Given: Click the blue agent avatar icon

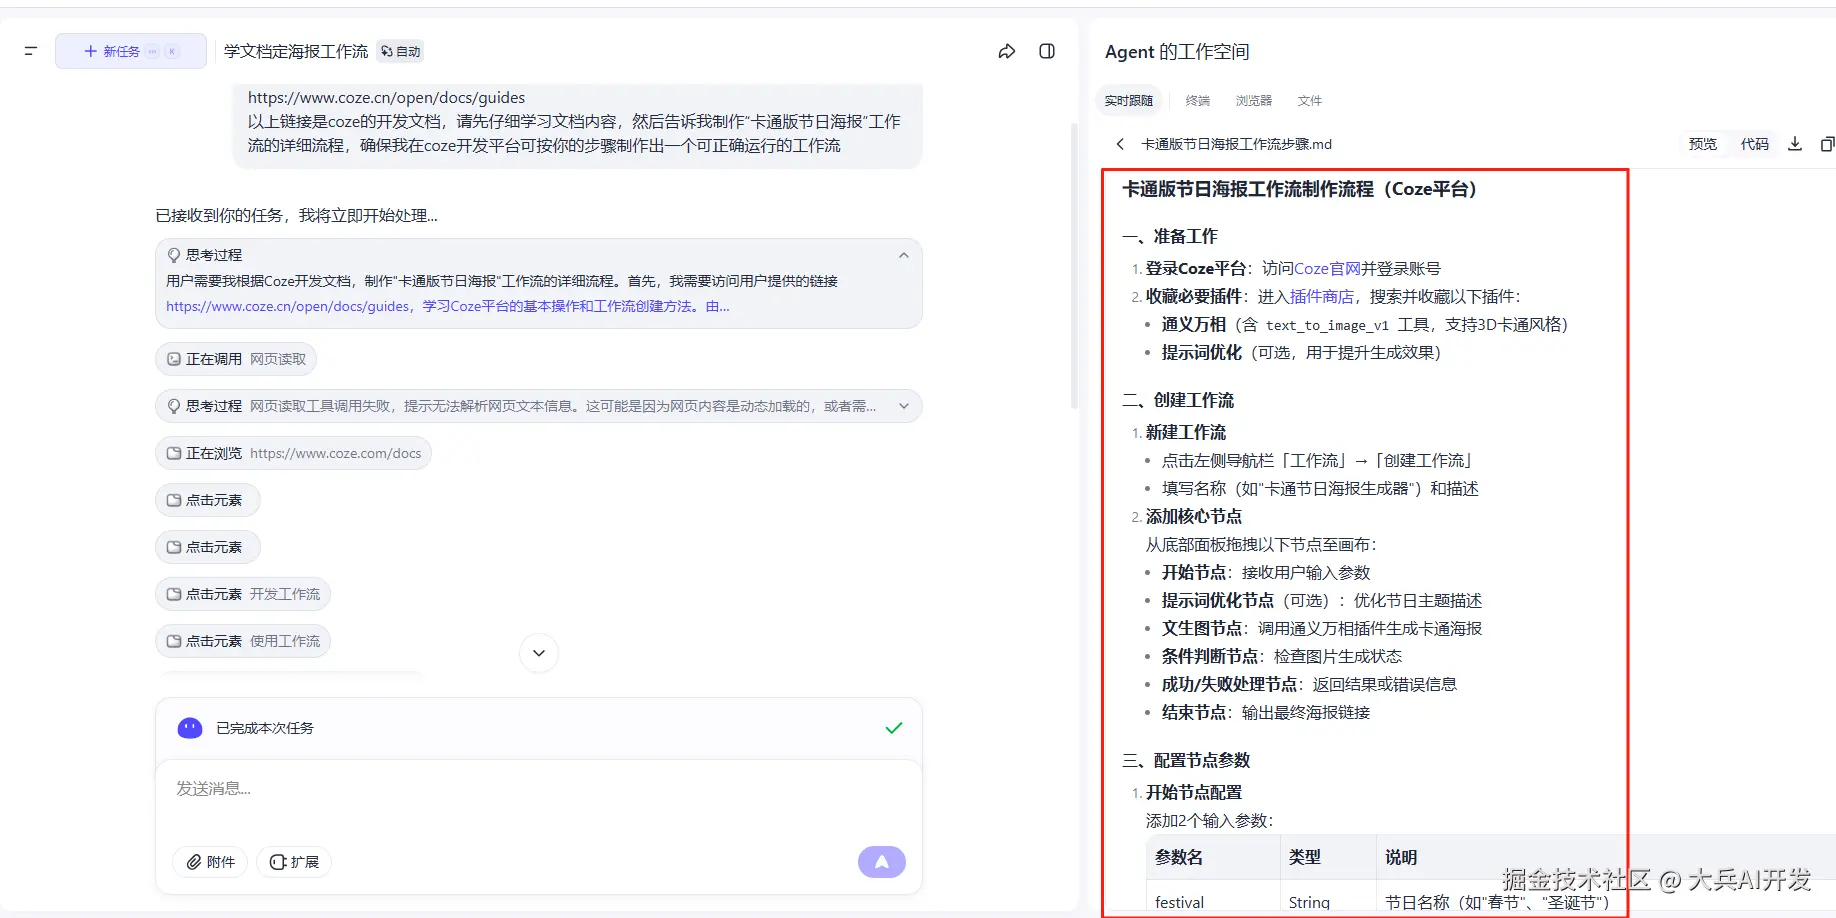Looking at the screenshot, I should [x=190, y=728].
